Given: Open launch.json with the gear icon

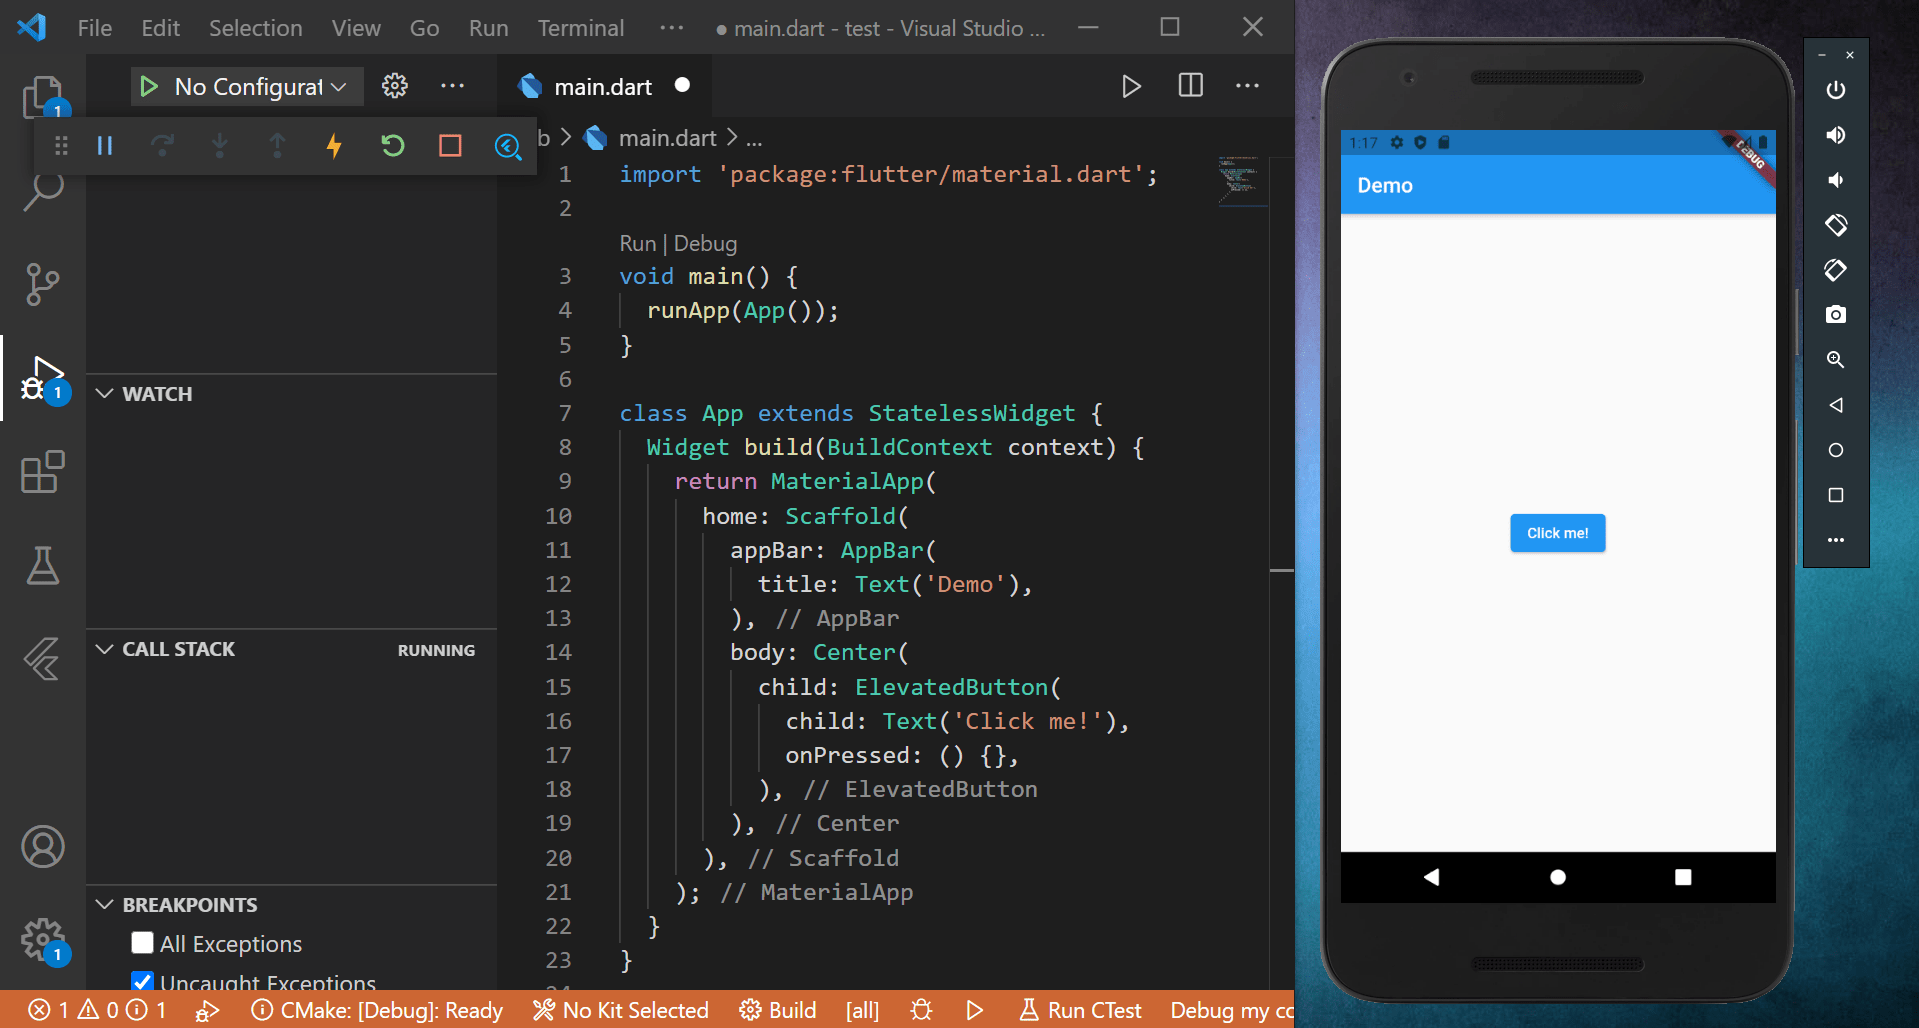Looking at the screenshot, I should [x=395, y=86].
